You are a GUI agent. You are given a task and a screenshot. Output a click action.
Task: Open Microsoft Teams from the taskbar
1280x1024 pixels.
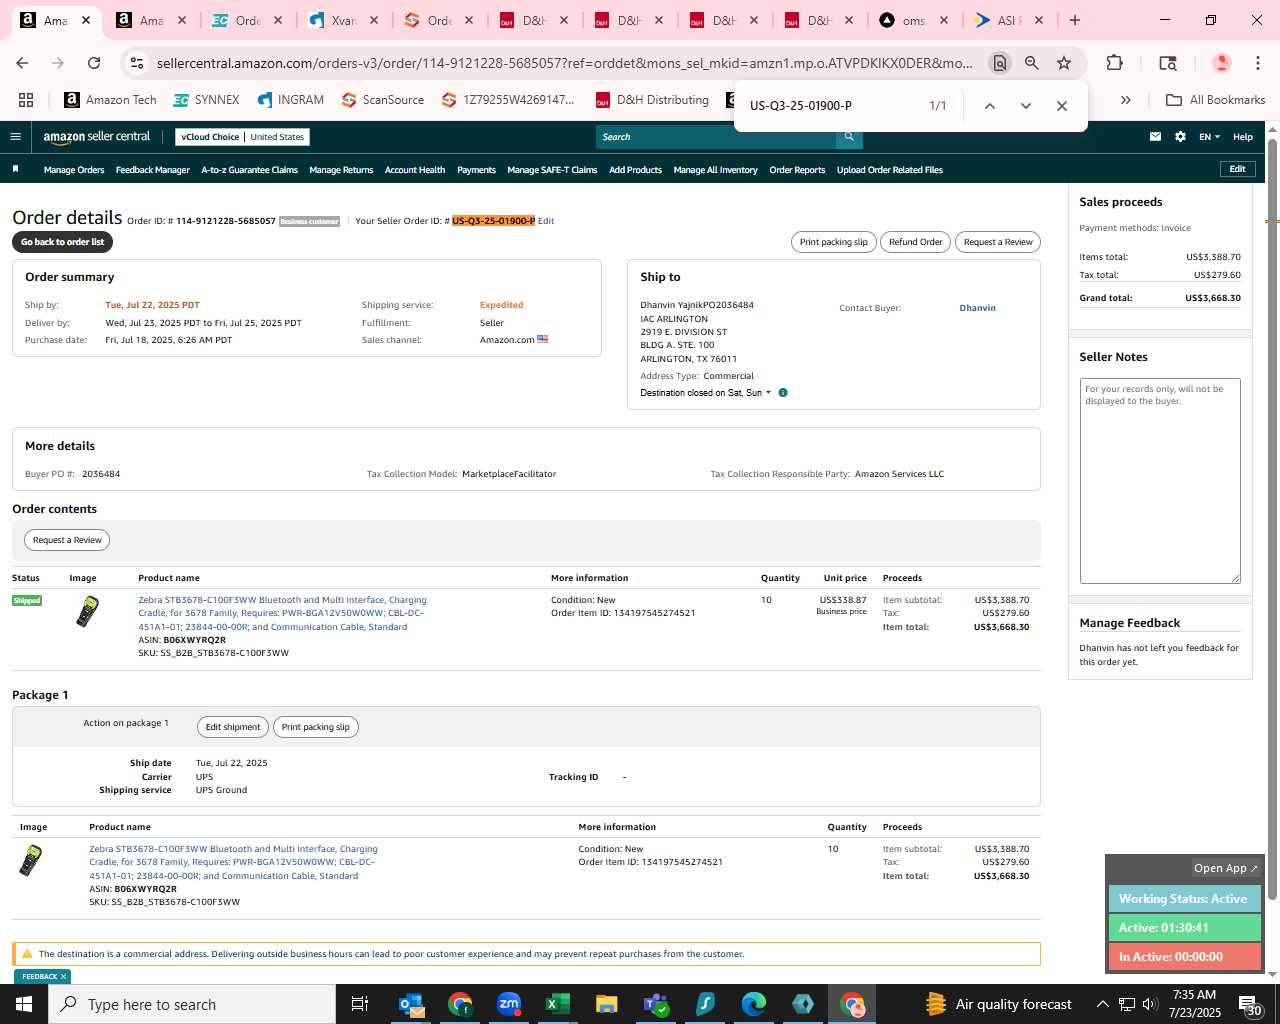coord(656,1004)
